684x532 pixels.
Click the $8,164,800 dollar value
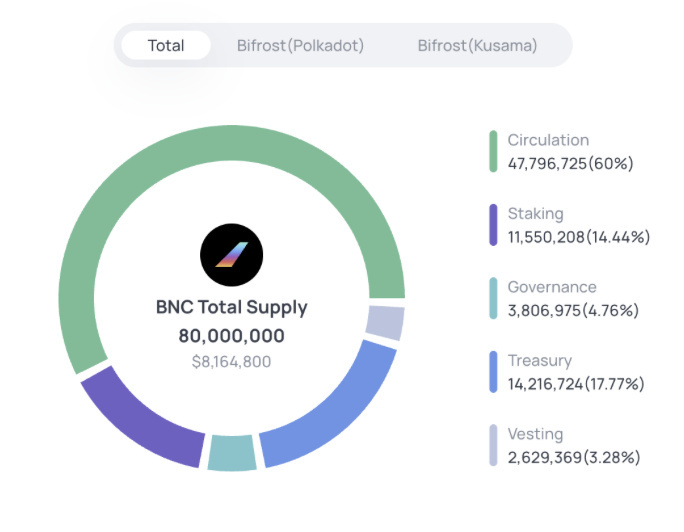point(232,361)
